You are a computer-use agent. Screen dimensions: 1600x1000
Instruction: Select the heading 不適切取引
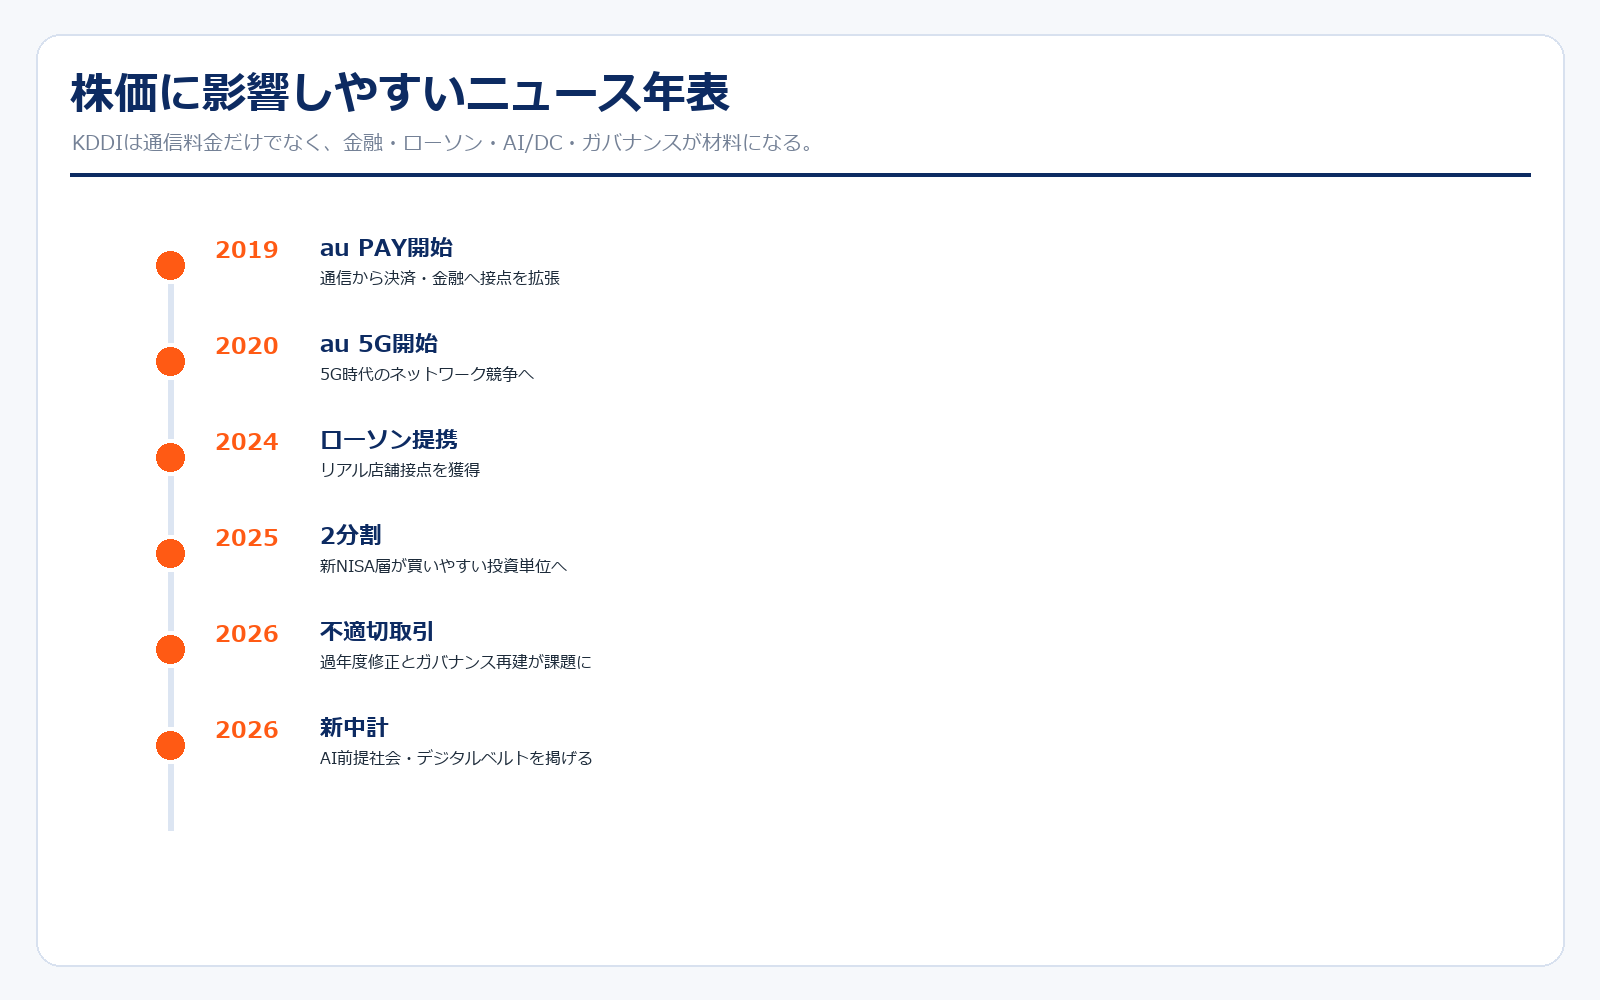tap(377, 632)
